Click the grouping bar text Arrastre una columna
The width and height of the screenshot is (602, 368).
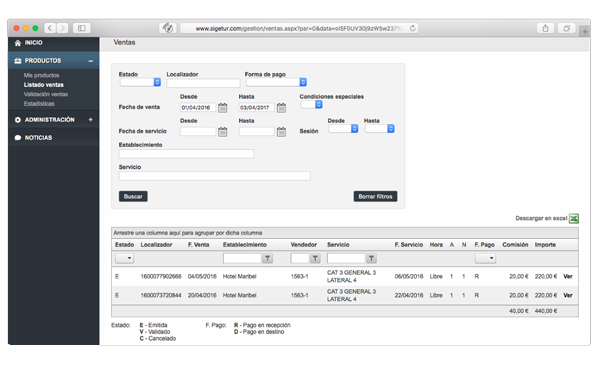tap(188, 233)
